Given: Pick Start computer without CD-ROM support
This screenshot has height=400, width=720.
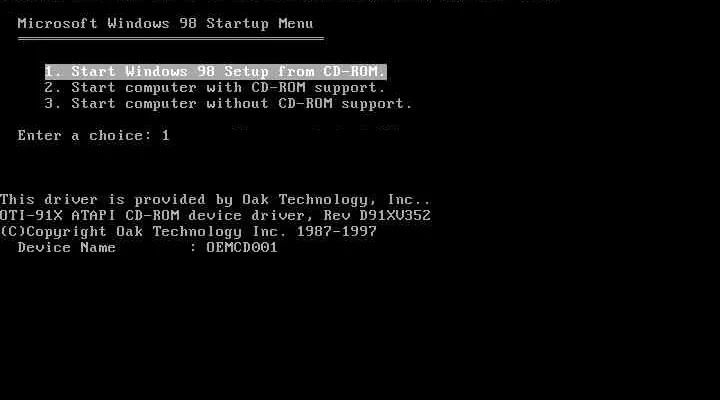Looking at the screenshot, I should coord(228,104).
